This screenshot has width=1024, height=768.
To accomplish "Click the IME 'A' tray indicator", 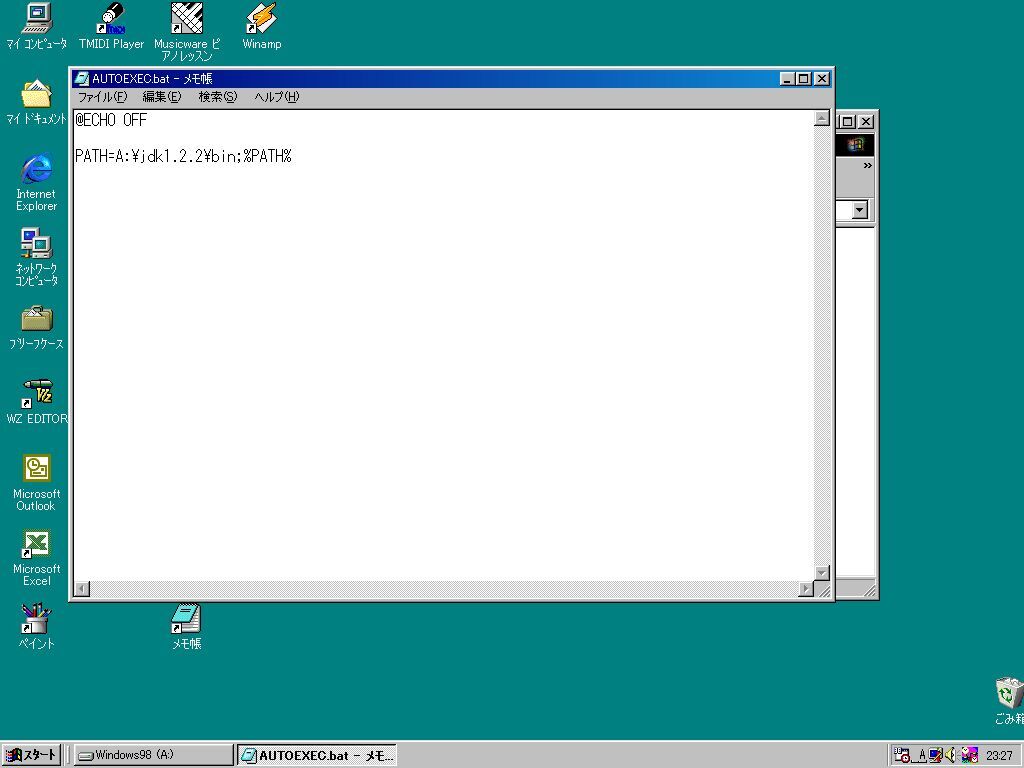I will 921,756.
